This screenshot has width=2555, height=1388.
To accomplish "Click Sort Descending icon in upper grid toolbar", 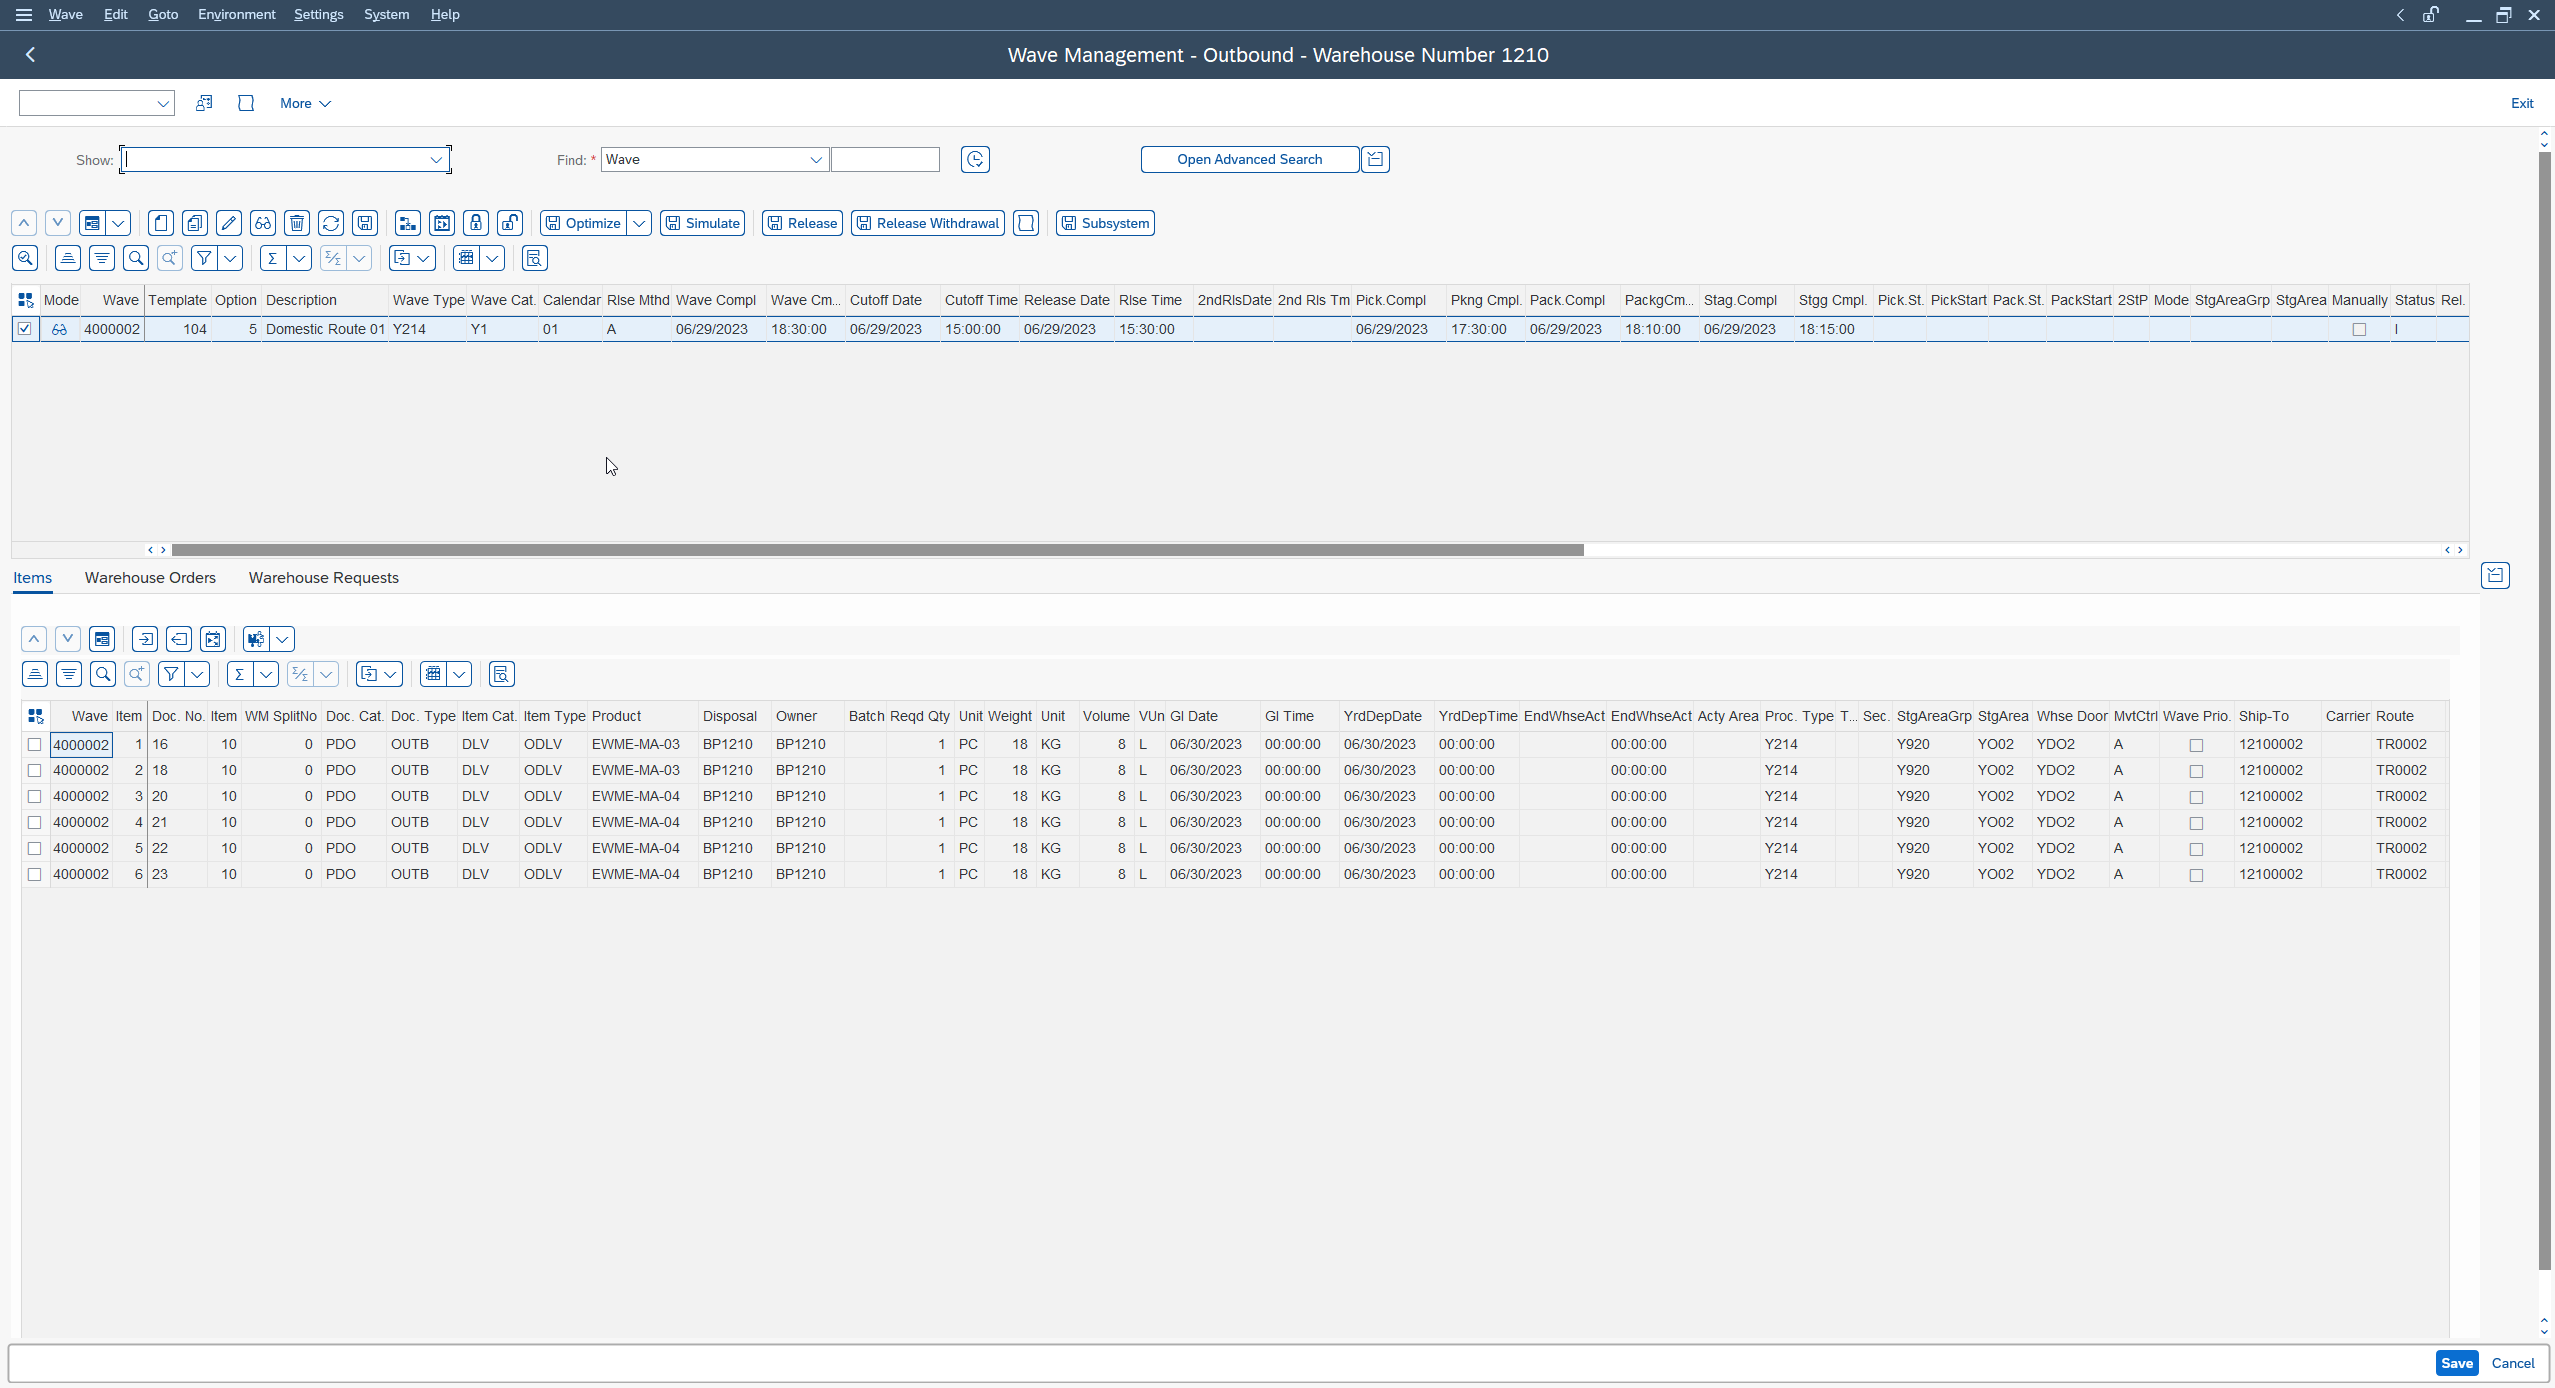I will point(102,258).
